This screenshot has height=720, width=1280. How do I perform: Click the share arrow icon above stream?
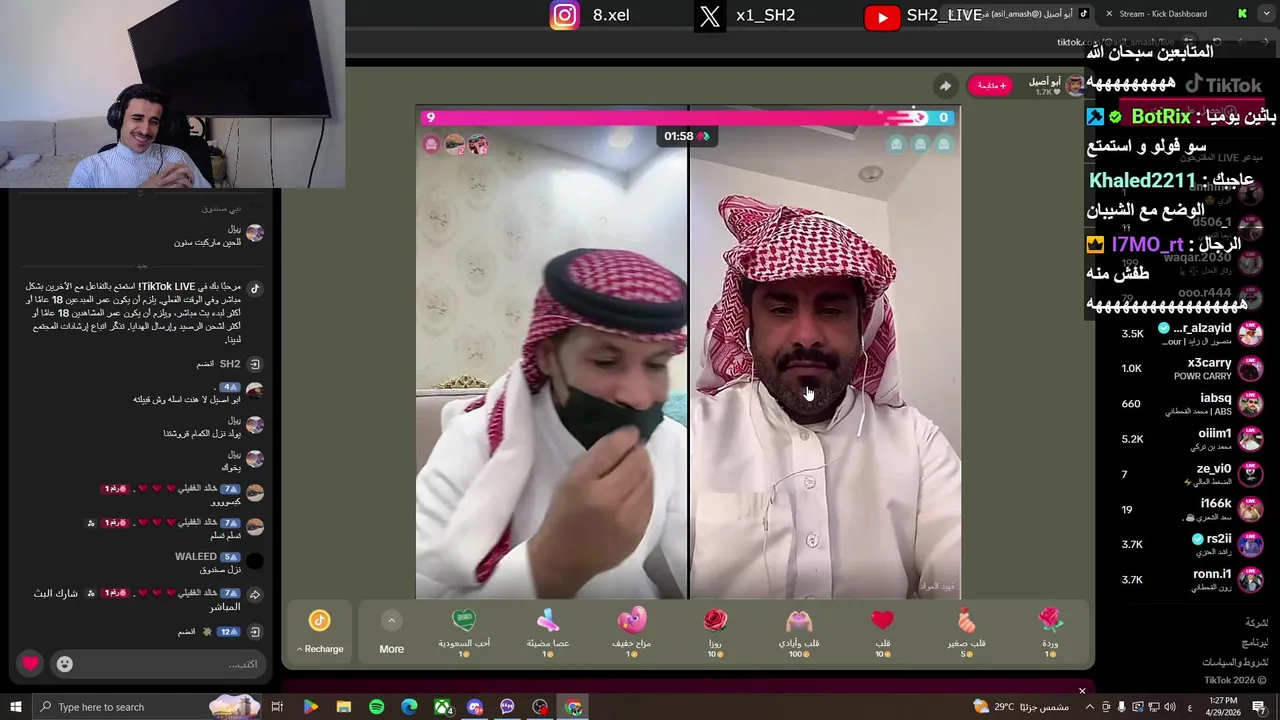[x=944, y=86]
